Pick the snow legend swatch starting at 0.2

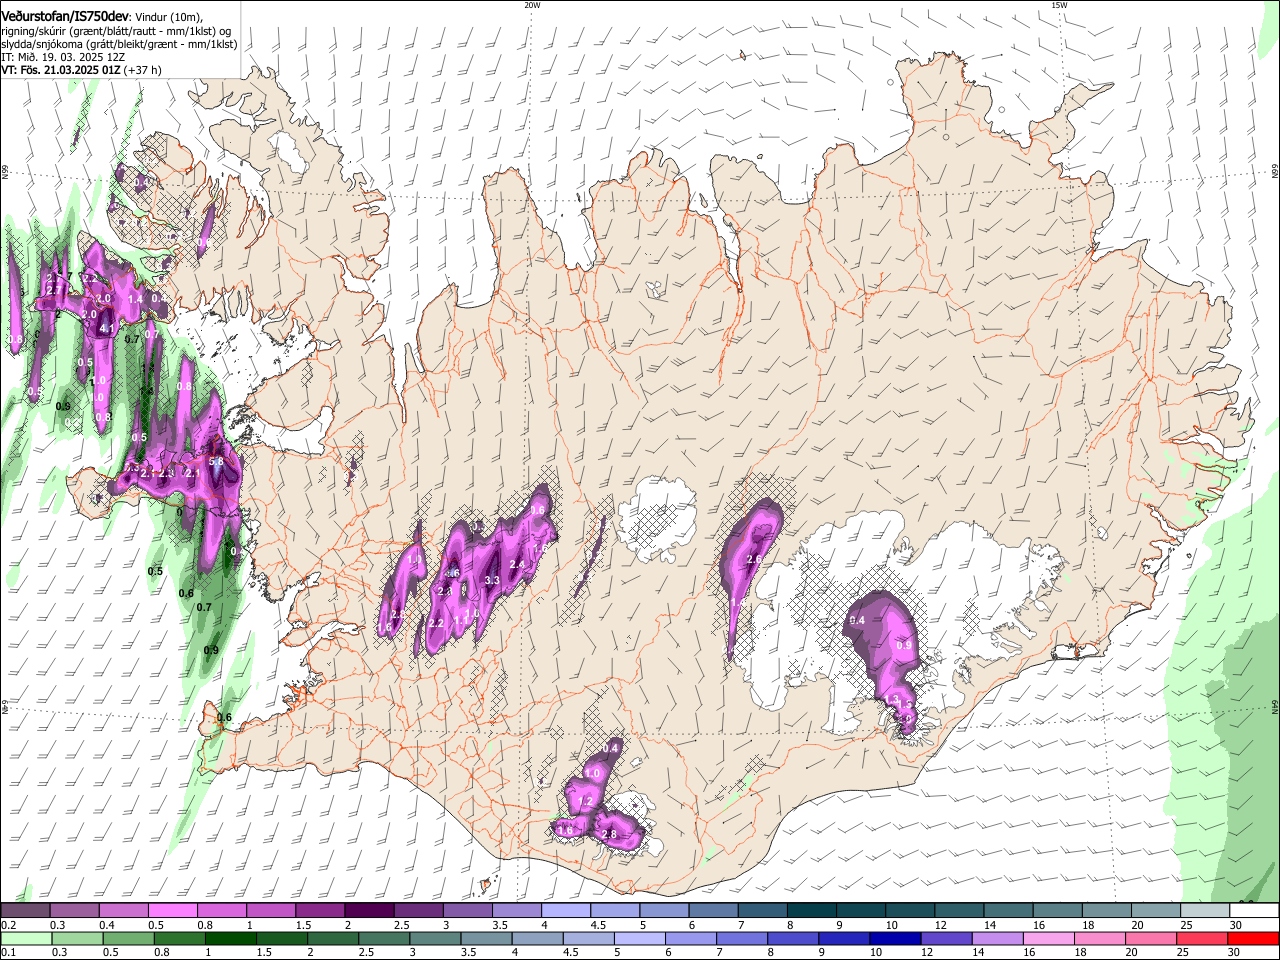[24, 911]
